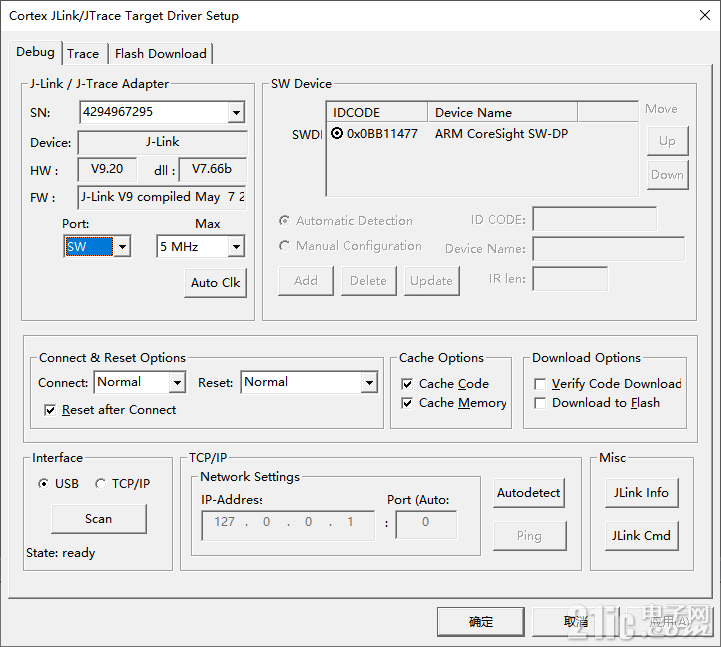This screenshot has width=721, height=647.
Task: Click the FW J-Link V9 compiled field
Action: (x=162, y=198)
